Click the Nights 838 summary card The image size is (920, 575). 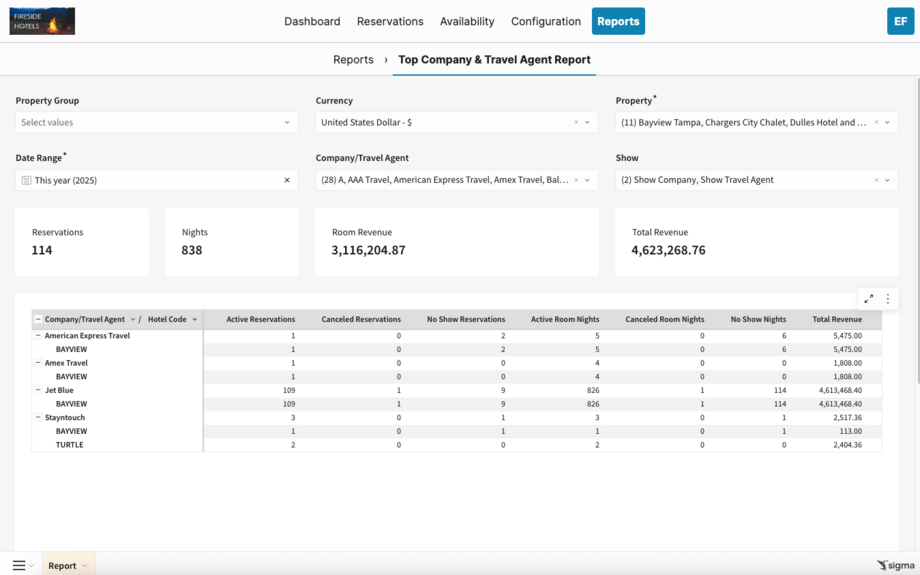(232, 242)
